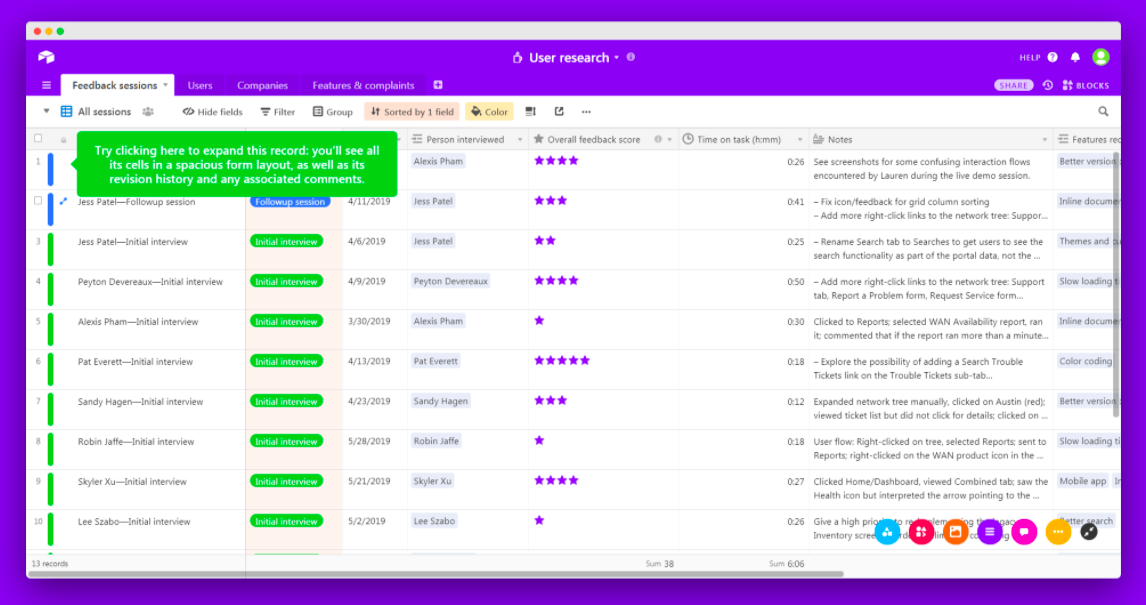Click the SHARE button

(1014, 85)
